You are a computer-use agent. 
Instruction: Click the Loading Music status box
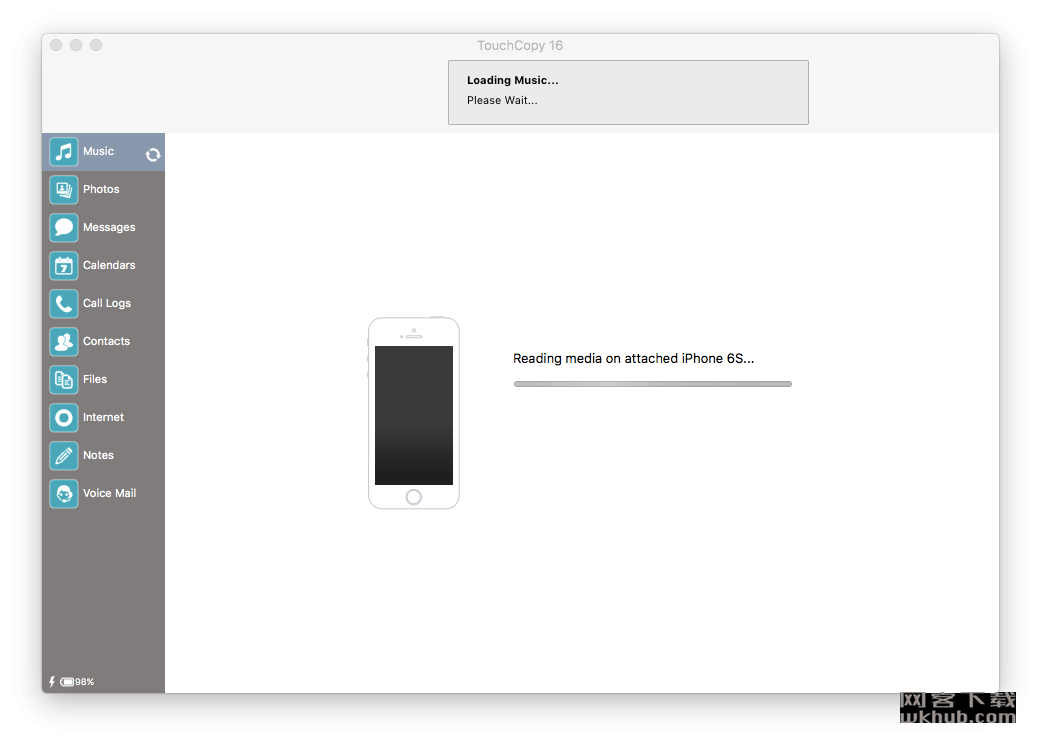point(628,92)
